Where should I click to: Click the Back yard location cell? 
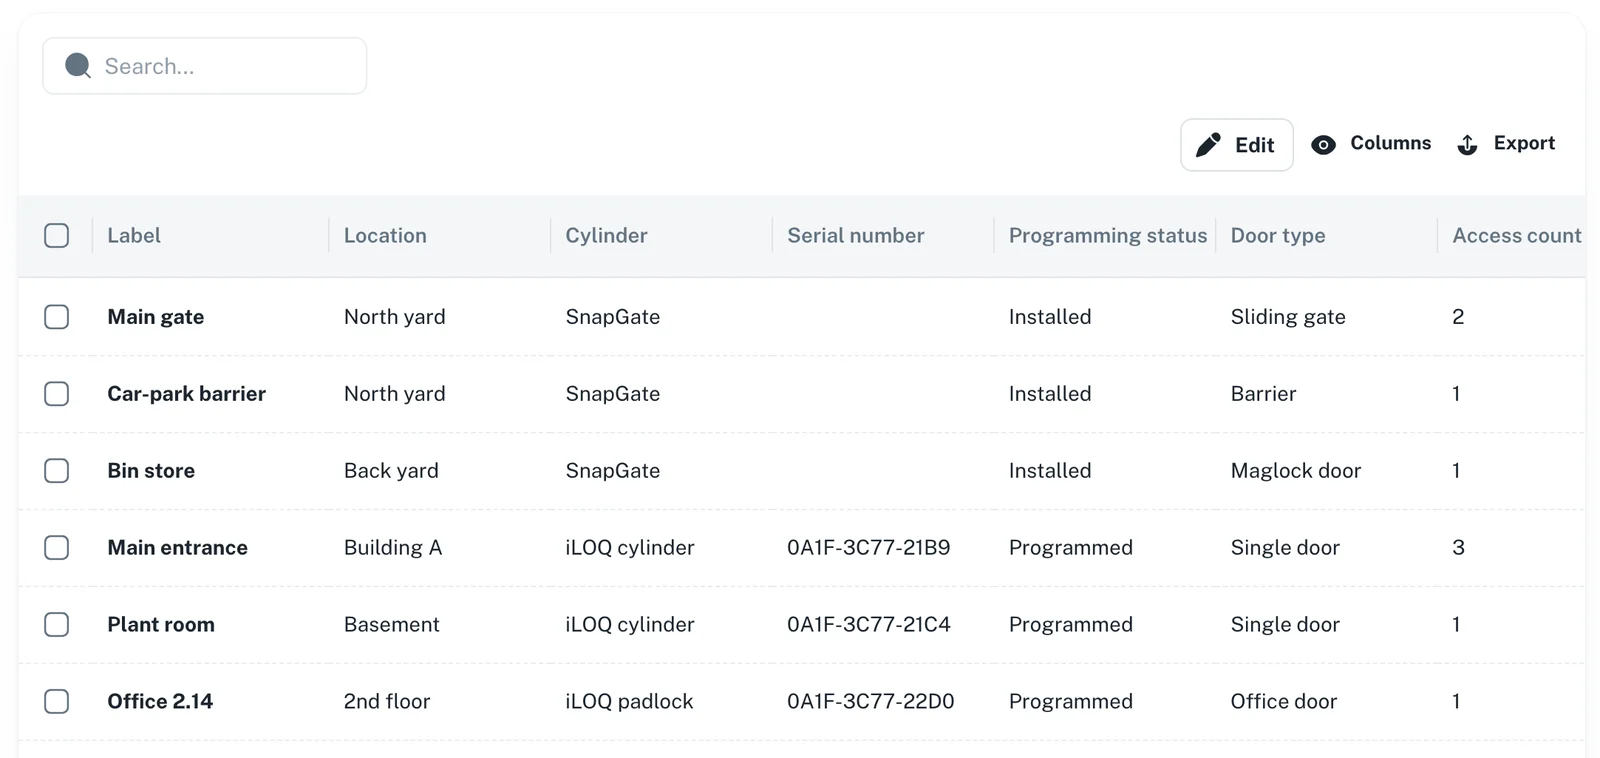pos(391,471)
